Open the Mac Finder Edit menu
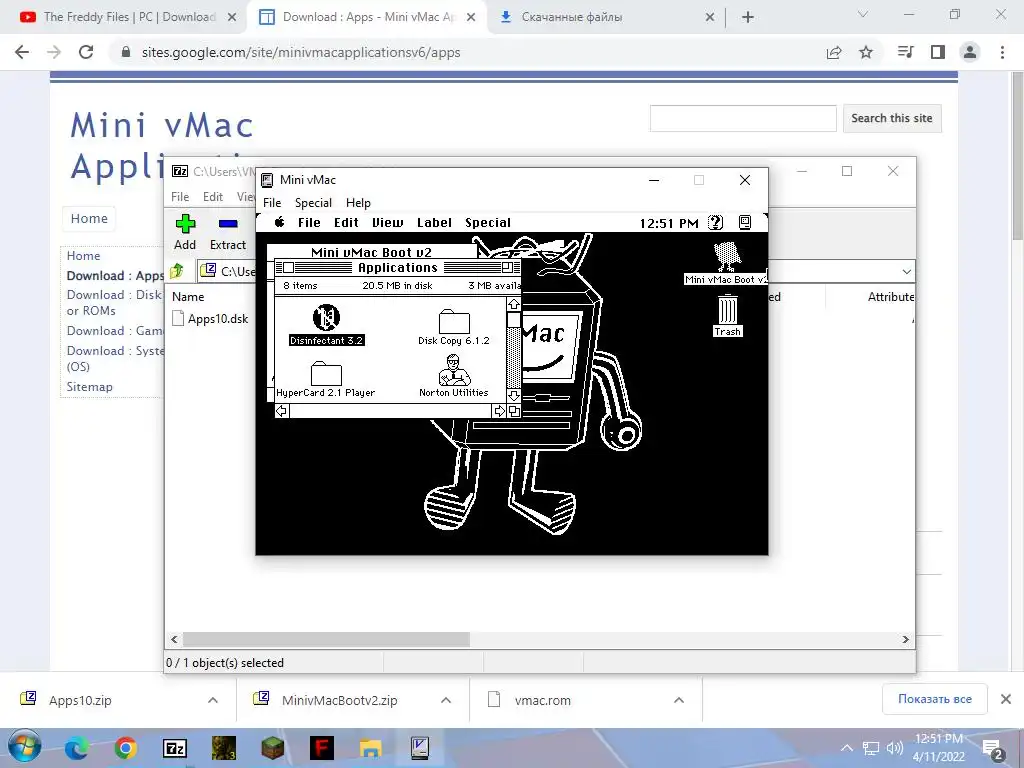 346,223
